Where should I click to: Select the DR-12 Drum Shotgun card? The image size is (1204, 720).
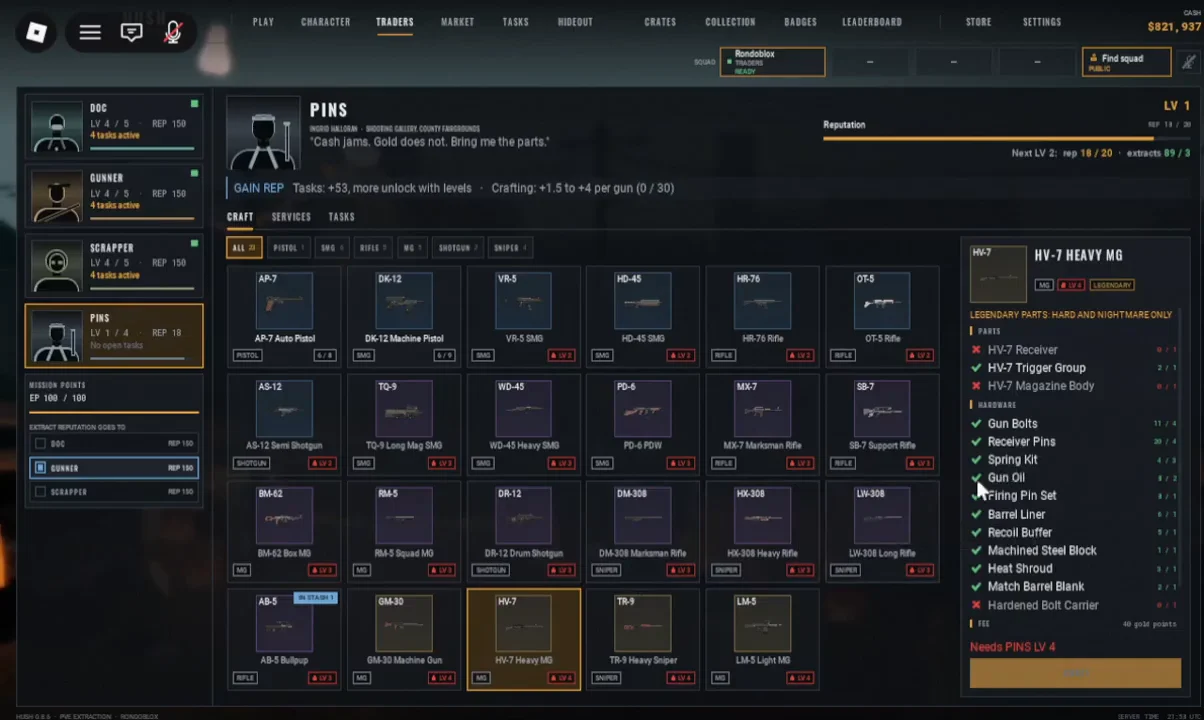(523, 531)
